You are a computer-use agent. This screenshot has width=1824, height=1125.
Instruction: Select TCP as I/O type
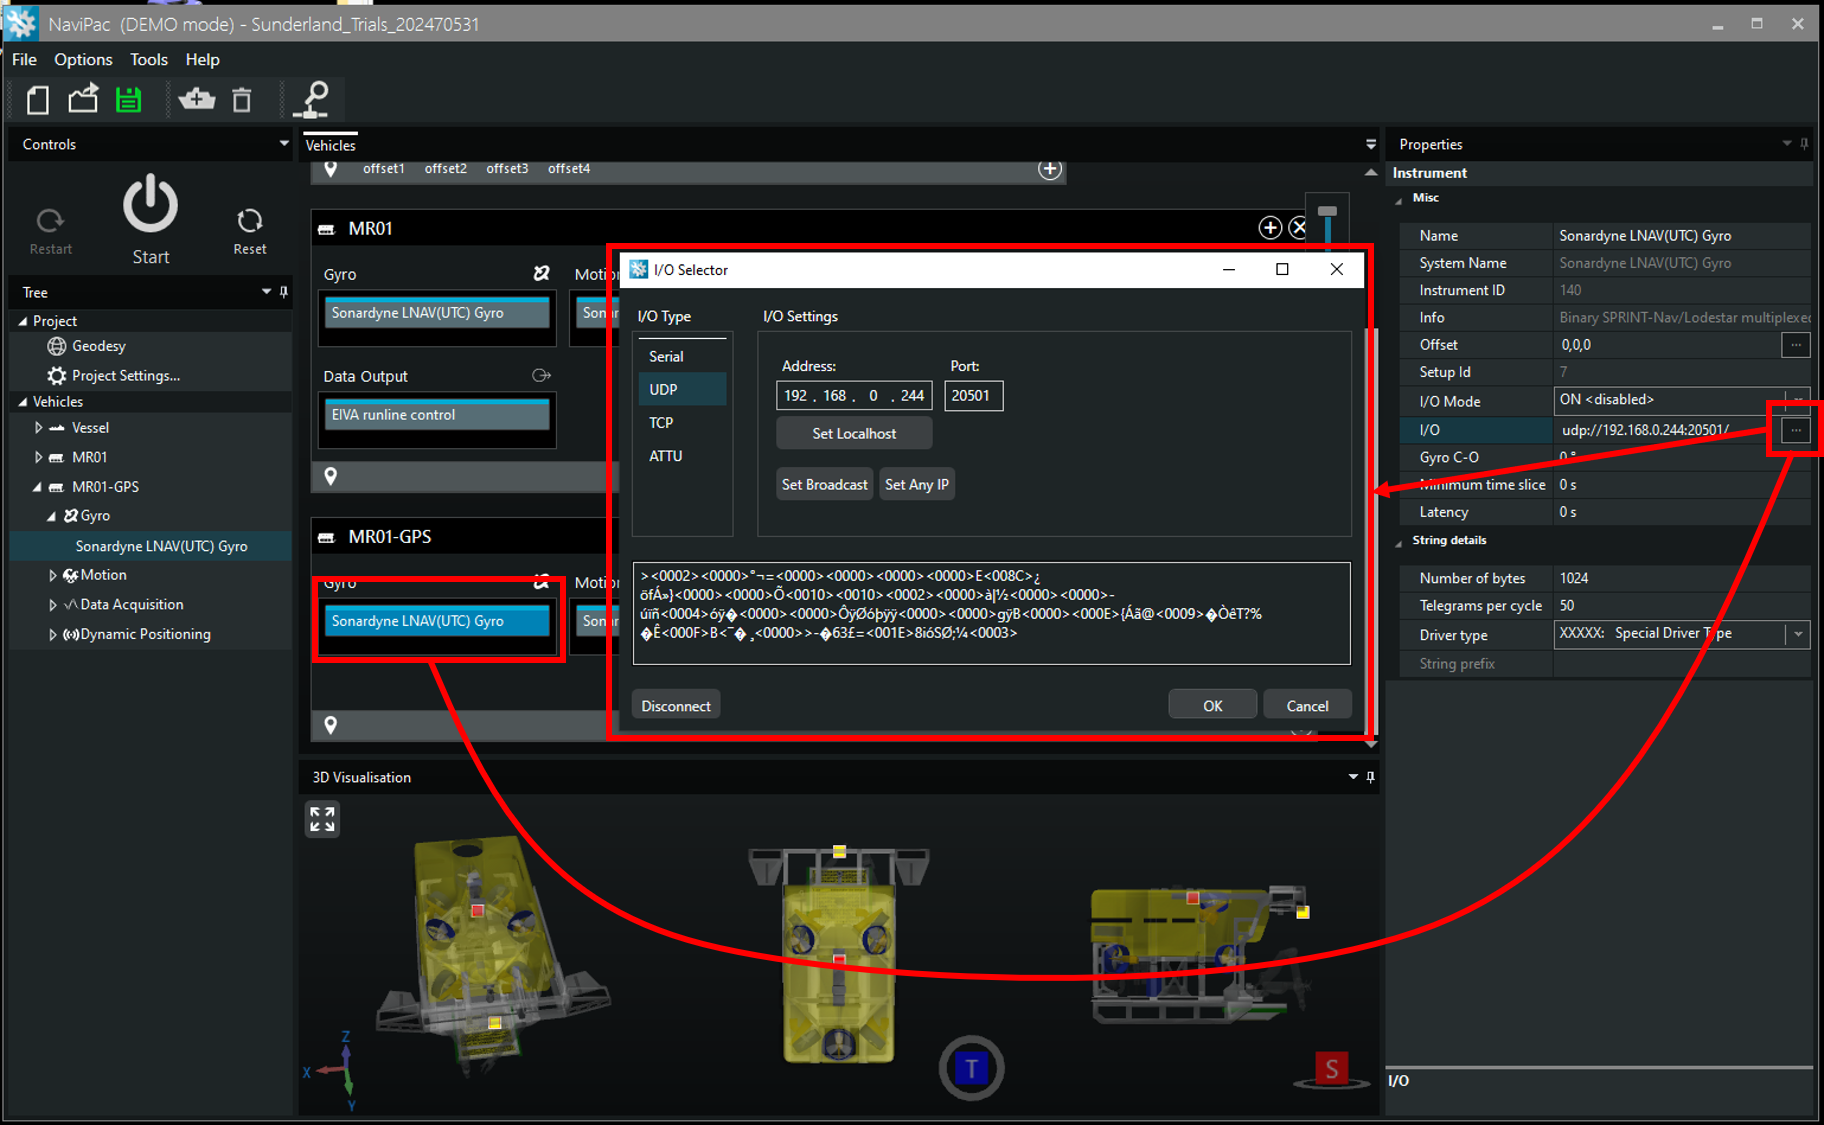click(661, 422)
